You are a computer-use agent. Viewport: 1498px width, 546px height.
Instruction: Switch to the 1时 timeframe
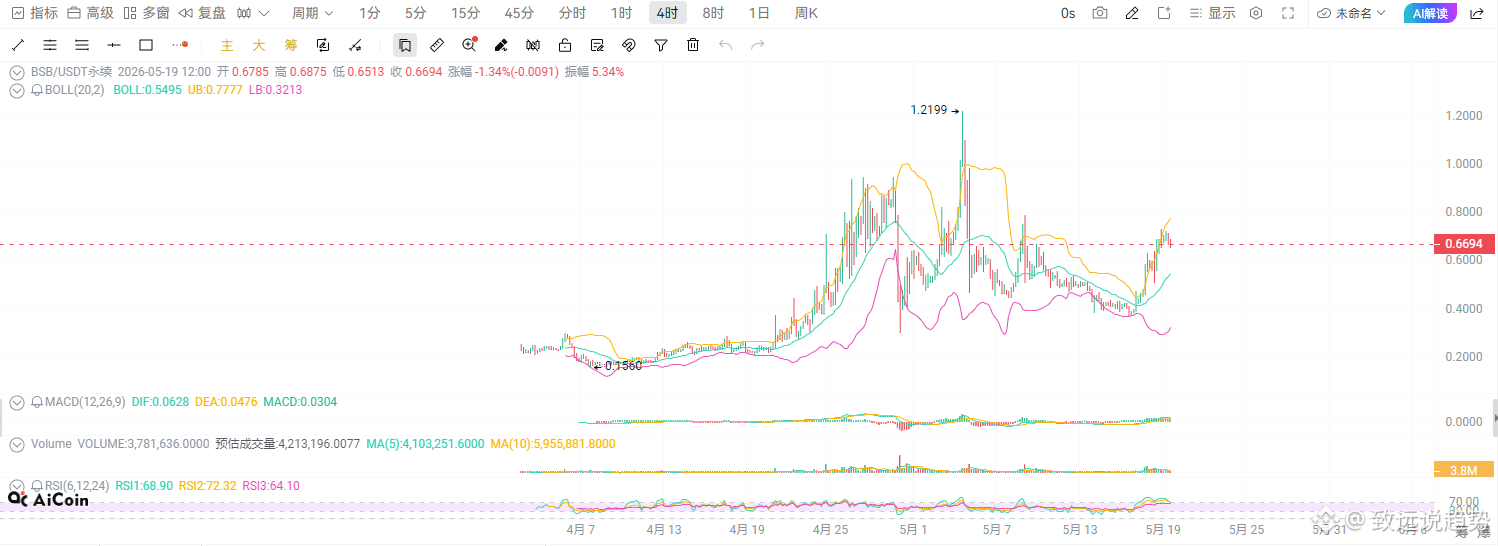(x=621, y=13)
